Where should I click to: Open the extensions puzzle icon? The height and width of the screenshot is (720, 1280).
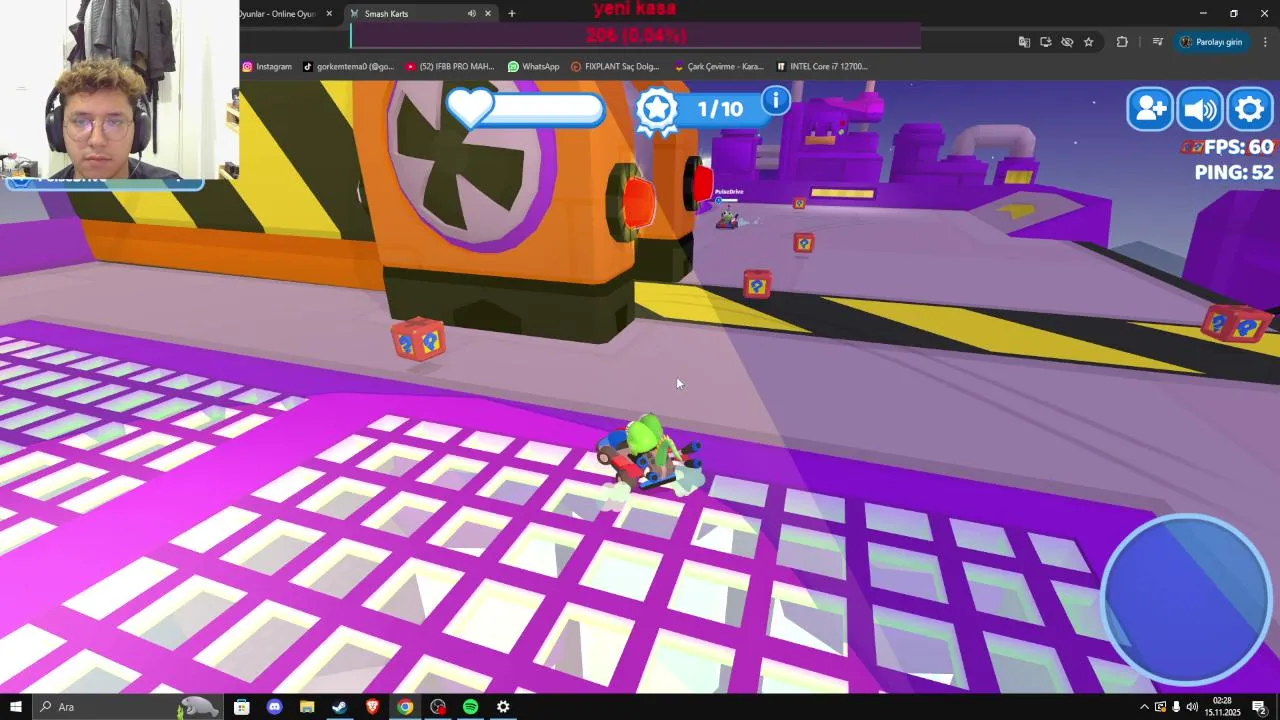[x=1122, y=42]
